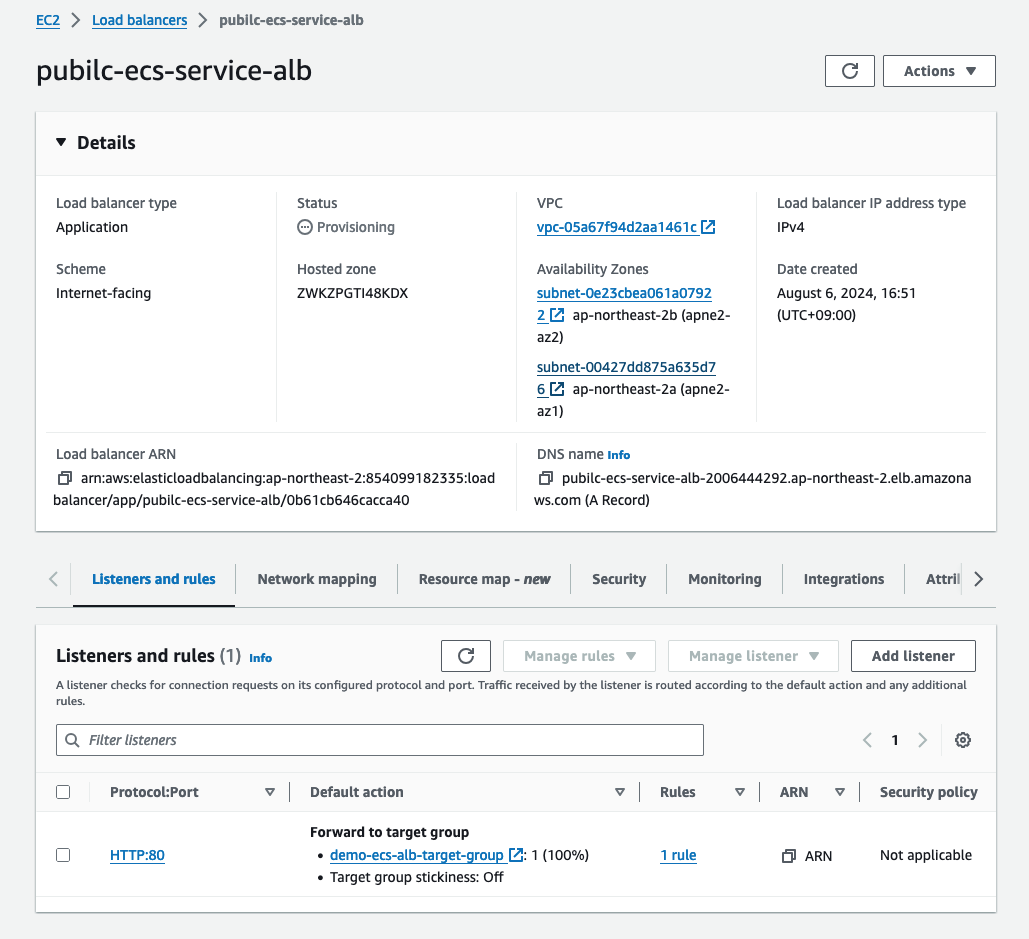Go to next listeners page
Screen dimensions: 1029x939
coord(922,740)
